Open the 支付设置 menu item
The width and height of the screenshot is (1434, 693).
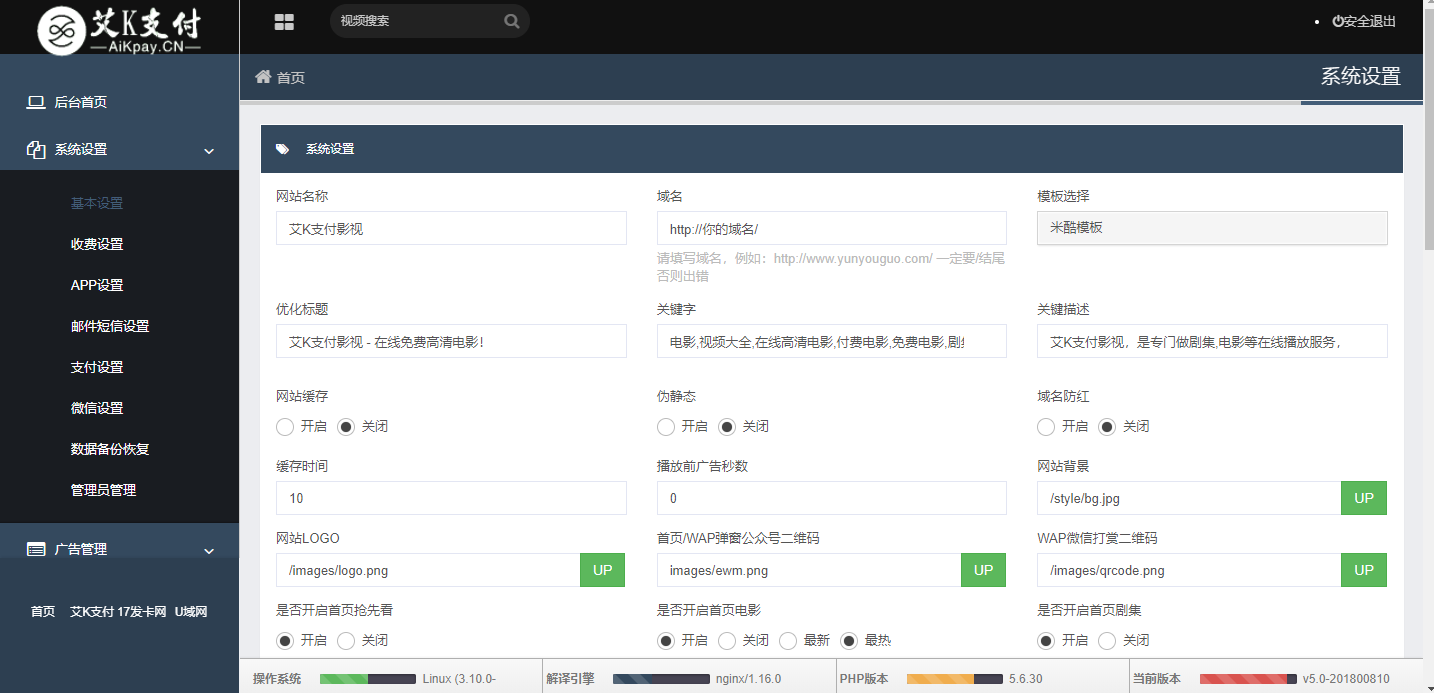pos(95,366)
